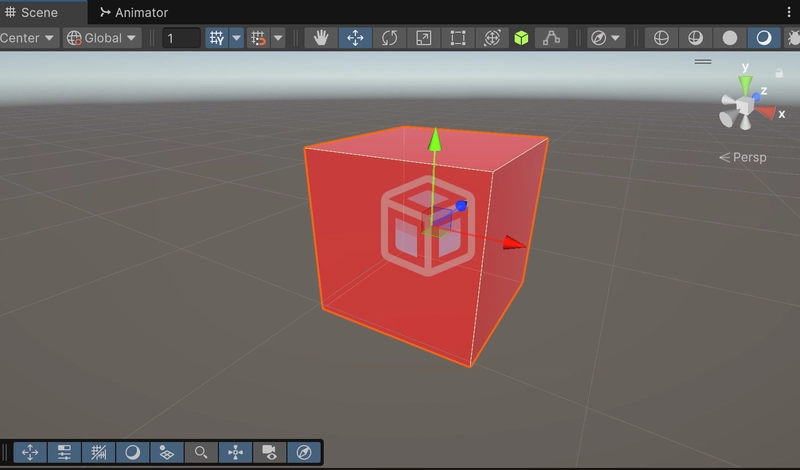Open the Center pivot mode dropdown

(x=28, y=38)
